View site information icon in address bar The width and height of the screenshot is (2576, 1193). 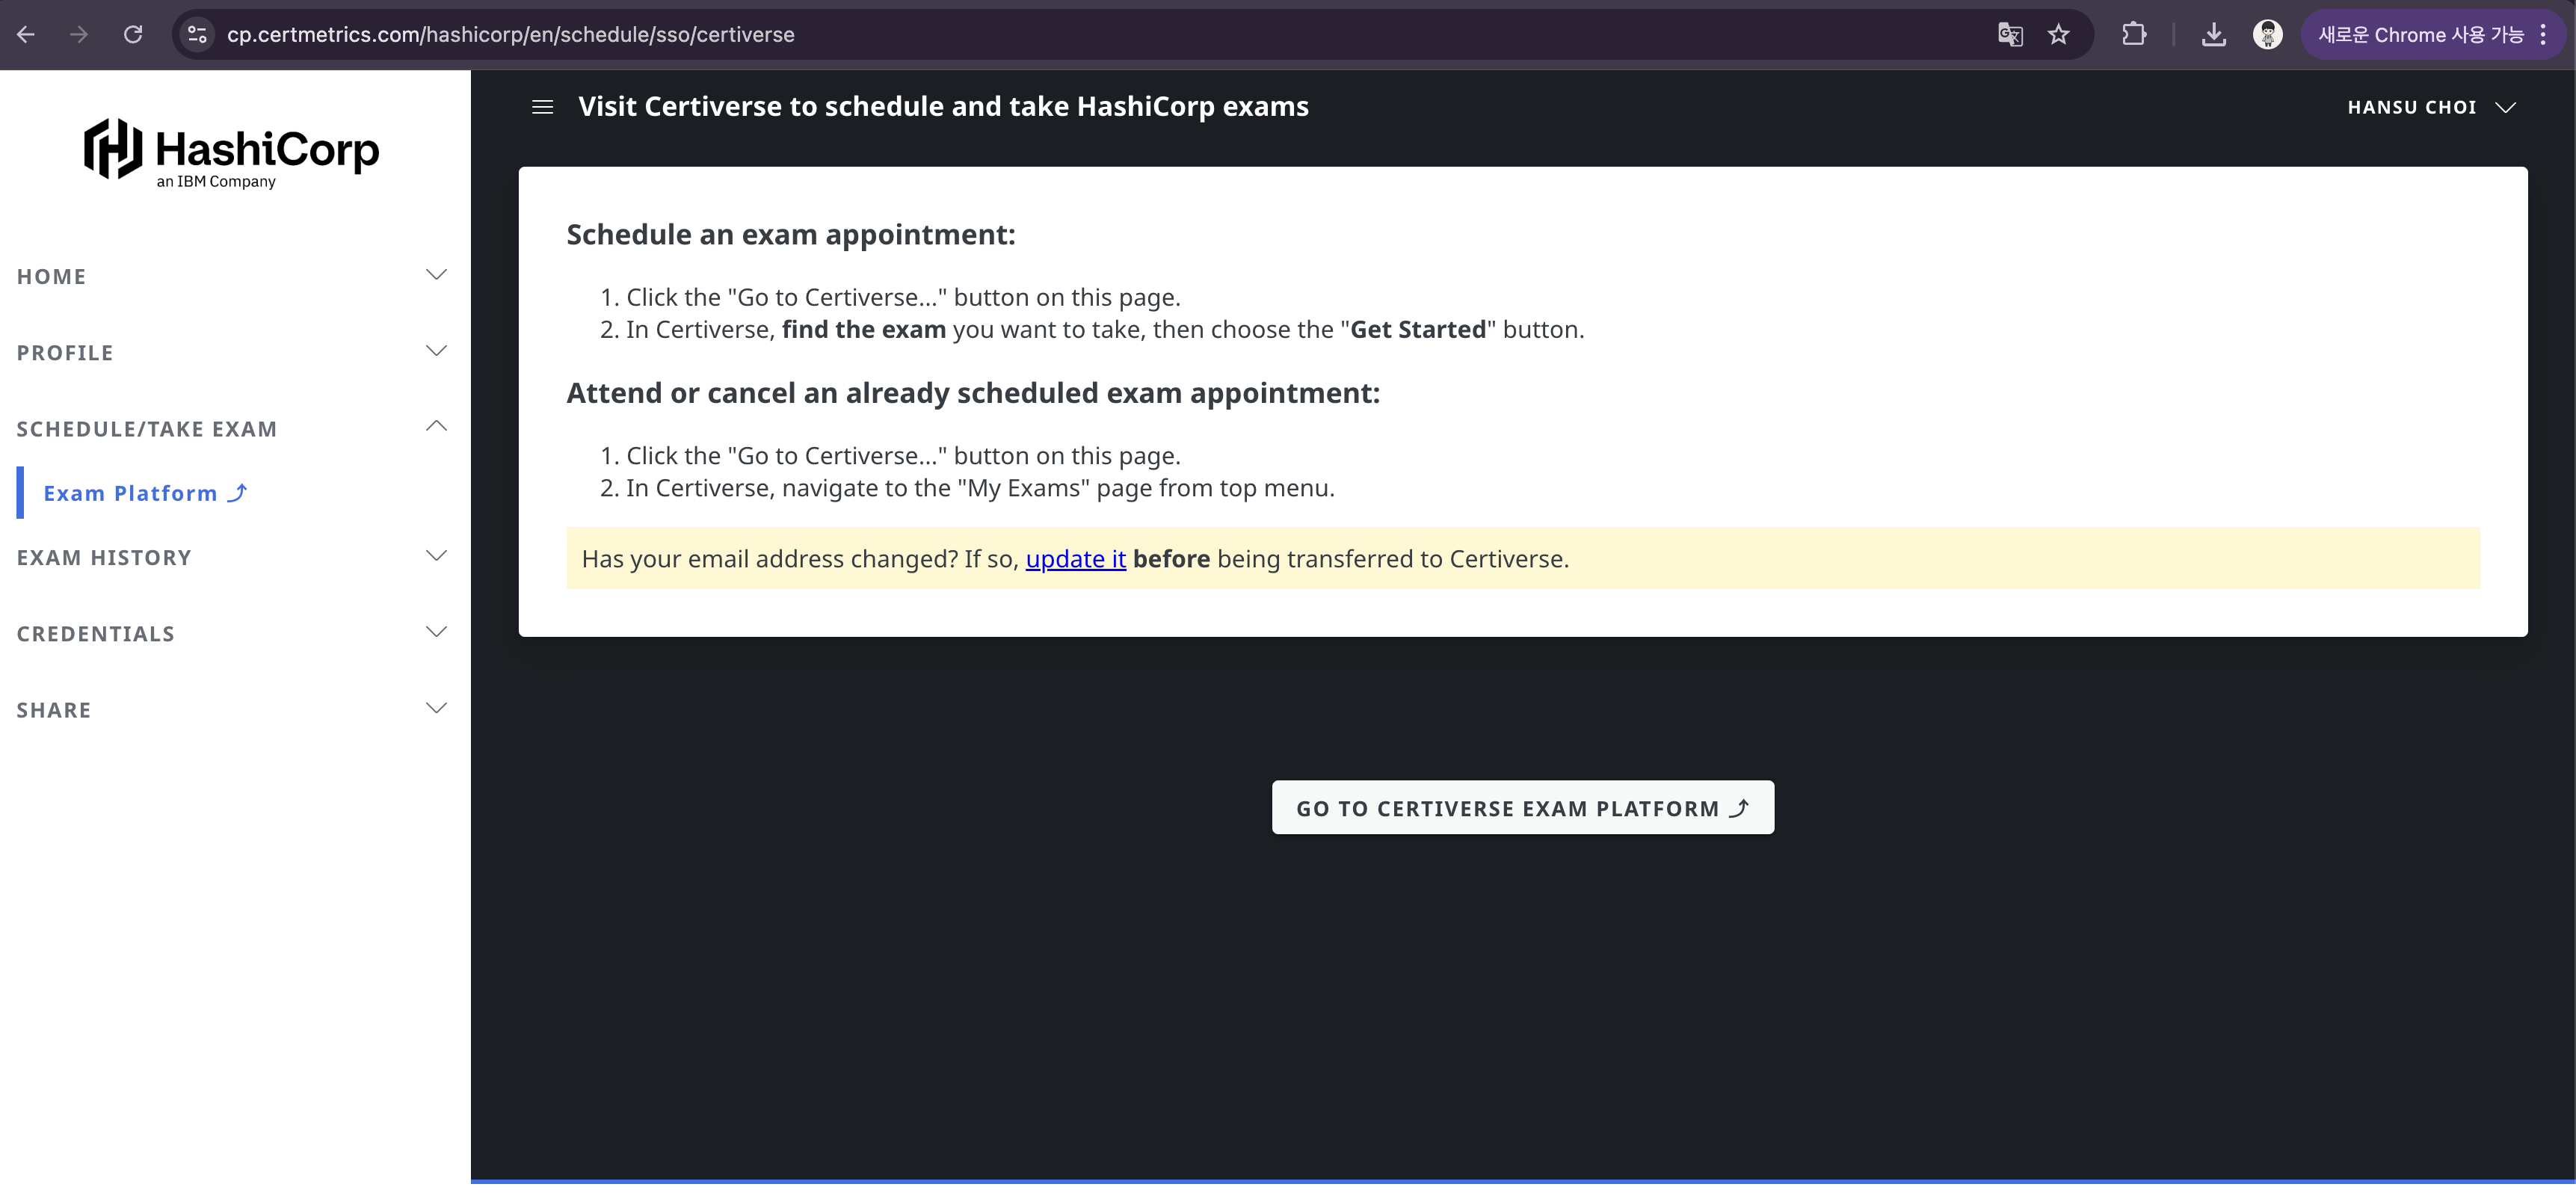point(197,35)
